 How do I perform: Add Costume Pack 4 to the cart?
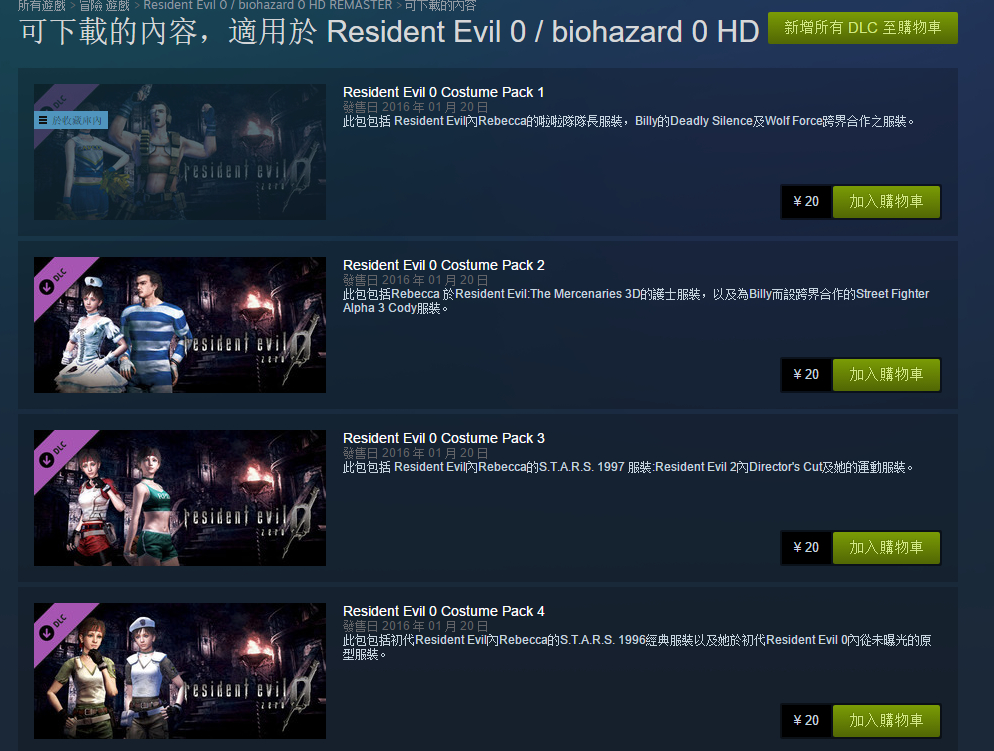(x=886, y=721)
